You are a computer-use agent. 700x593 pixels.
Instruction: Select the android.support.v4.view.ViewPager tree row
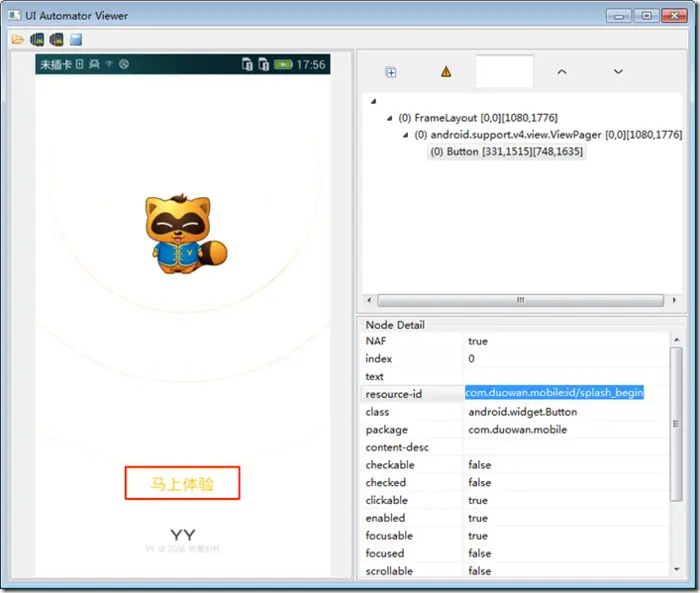tap(548, 135)
